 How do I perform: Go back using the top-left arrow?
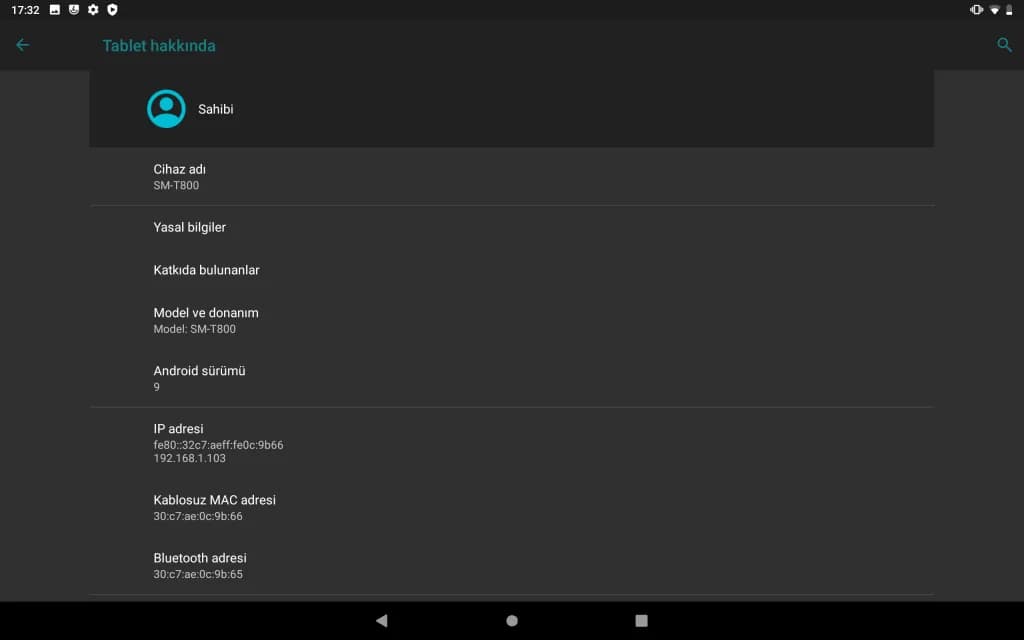(22, 45)
